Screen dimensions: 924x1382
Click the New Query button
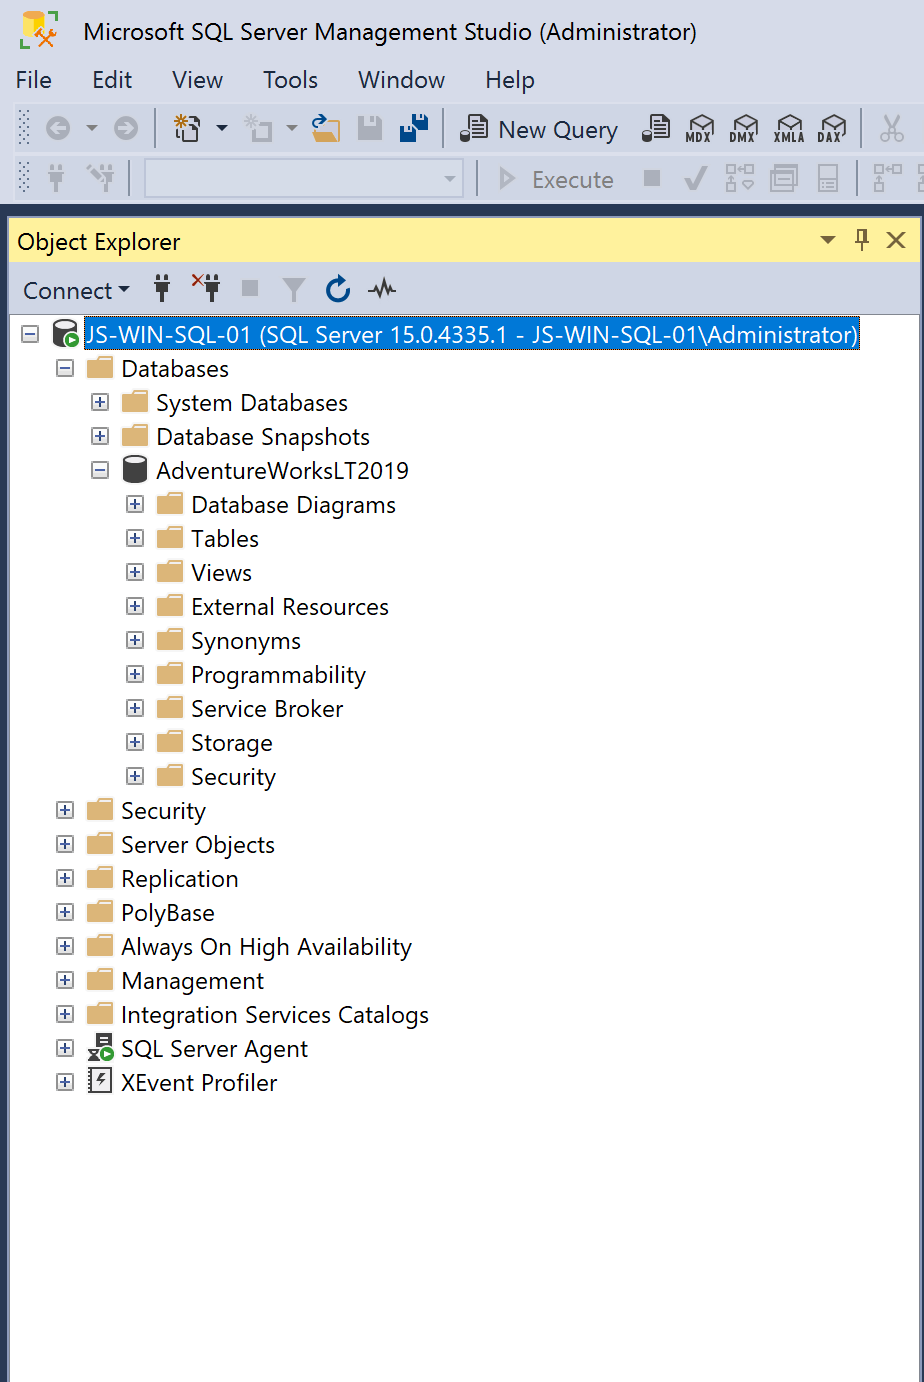[x=538, y=129]
